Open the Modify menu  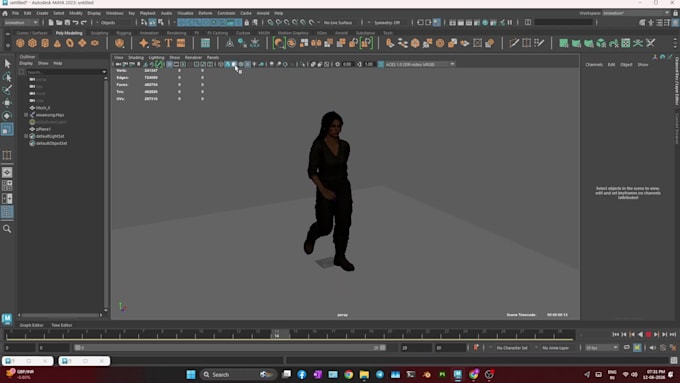(x=75, y=13)
